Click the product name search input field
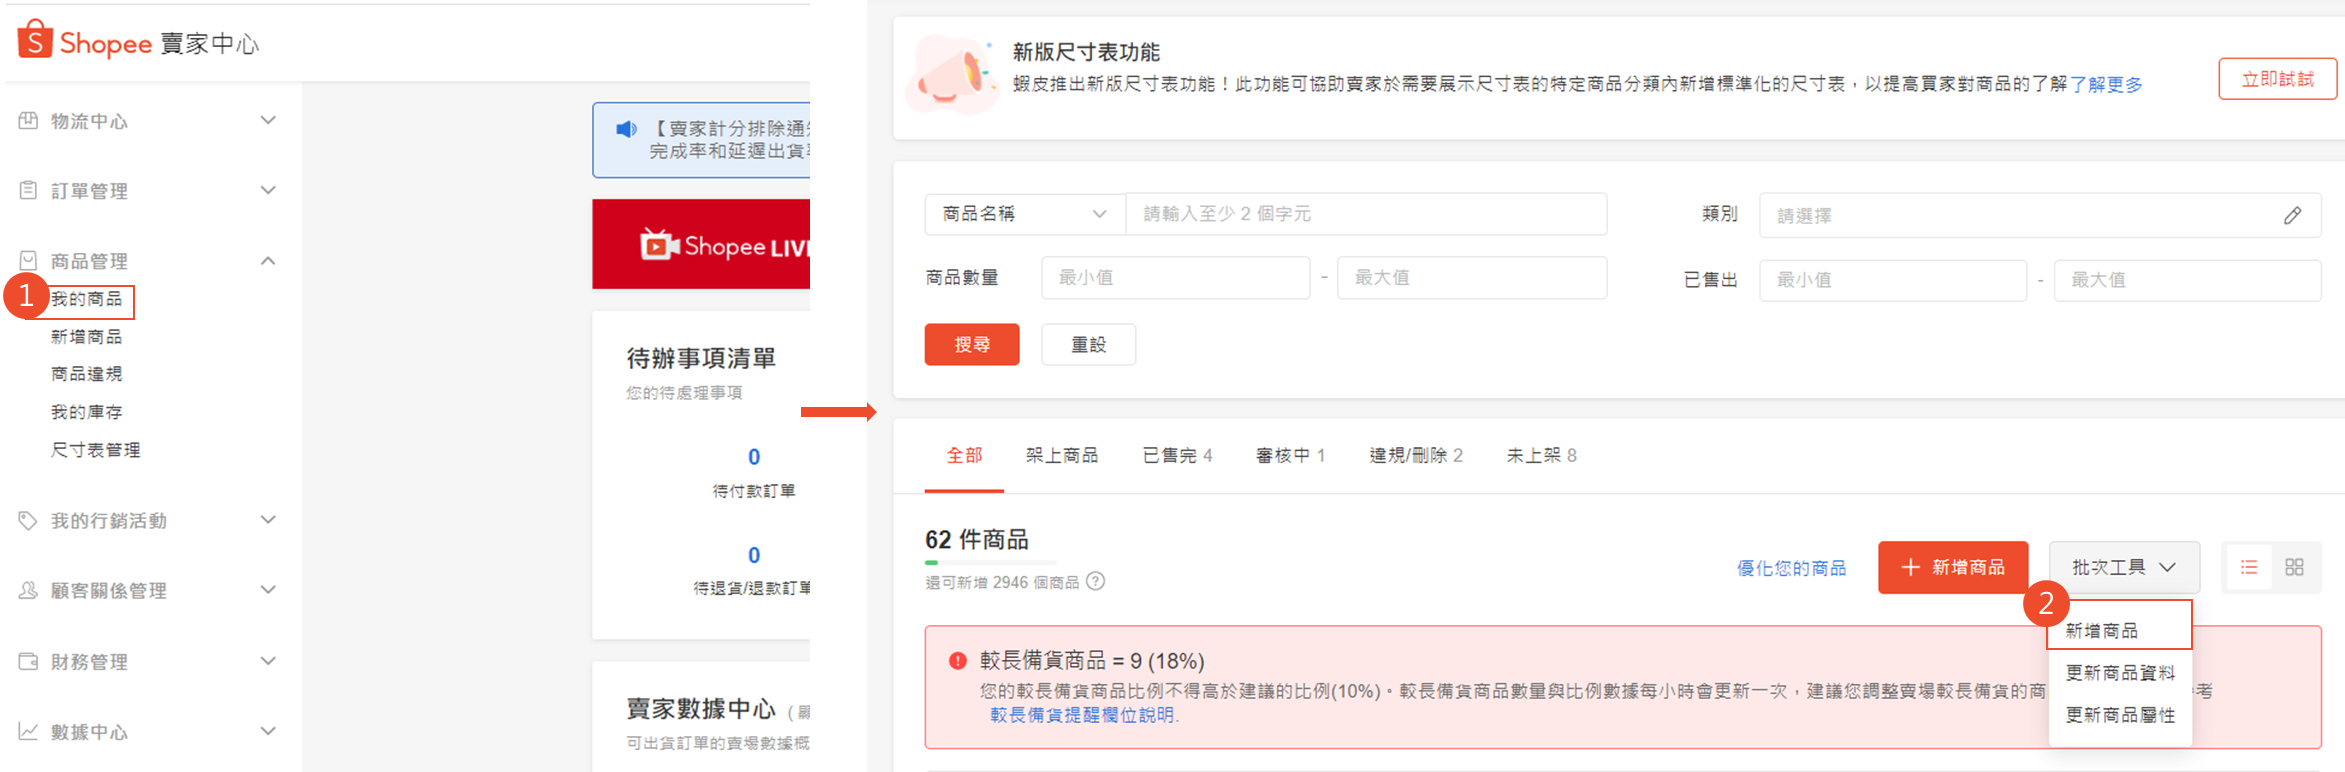This screenshot has width=2345, height=772. 1366,214
